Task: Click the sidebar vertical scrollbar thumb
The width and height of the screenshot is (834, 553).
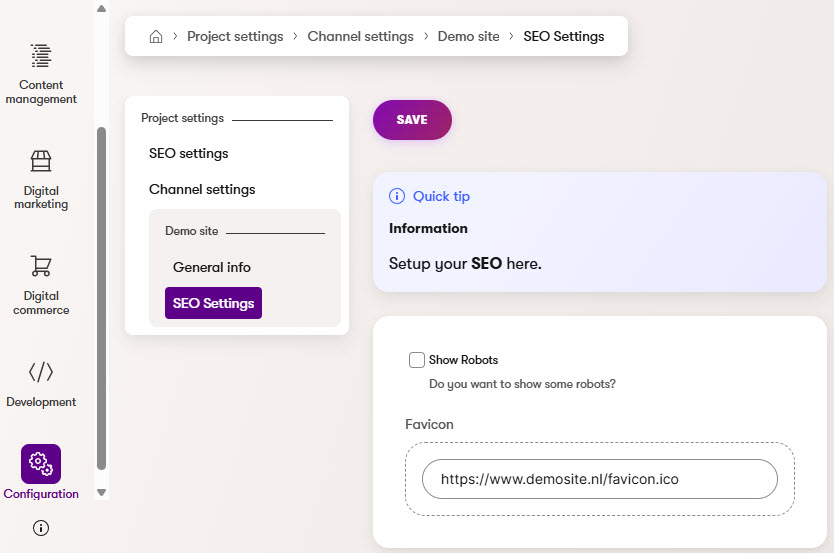Action: coord(102,298)
